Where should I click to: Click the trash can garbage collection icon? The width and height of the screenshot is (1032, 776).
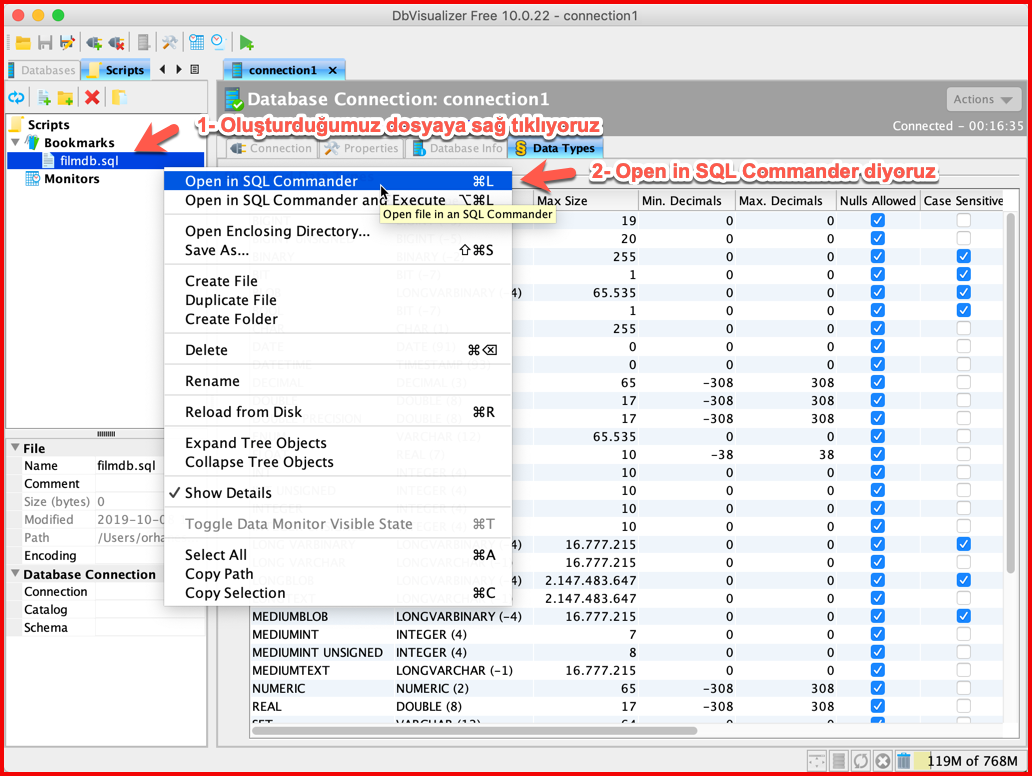point(904,761)
